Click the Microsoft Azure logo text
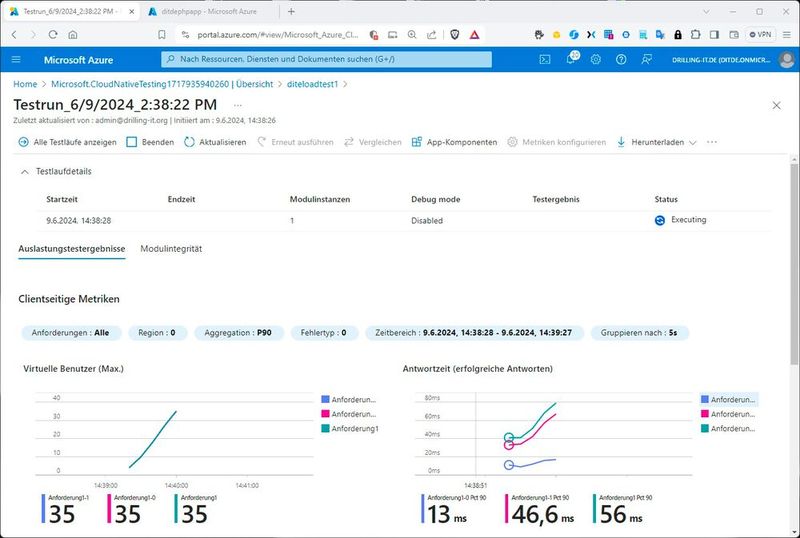800x538 pixels. pos(79,60)
